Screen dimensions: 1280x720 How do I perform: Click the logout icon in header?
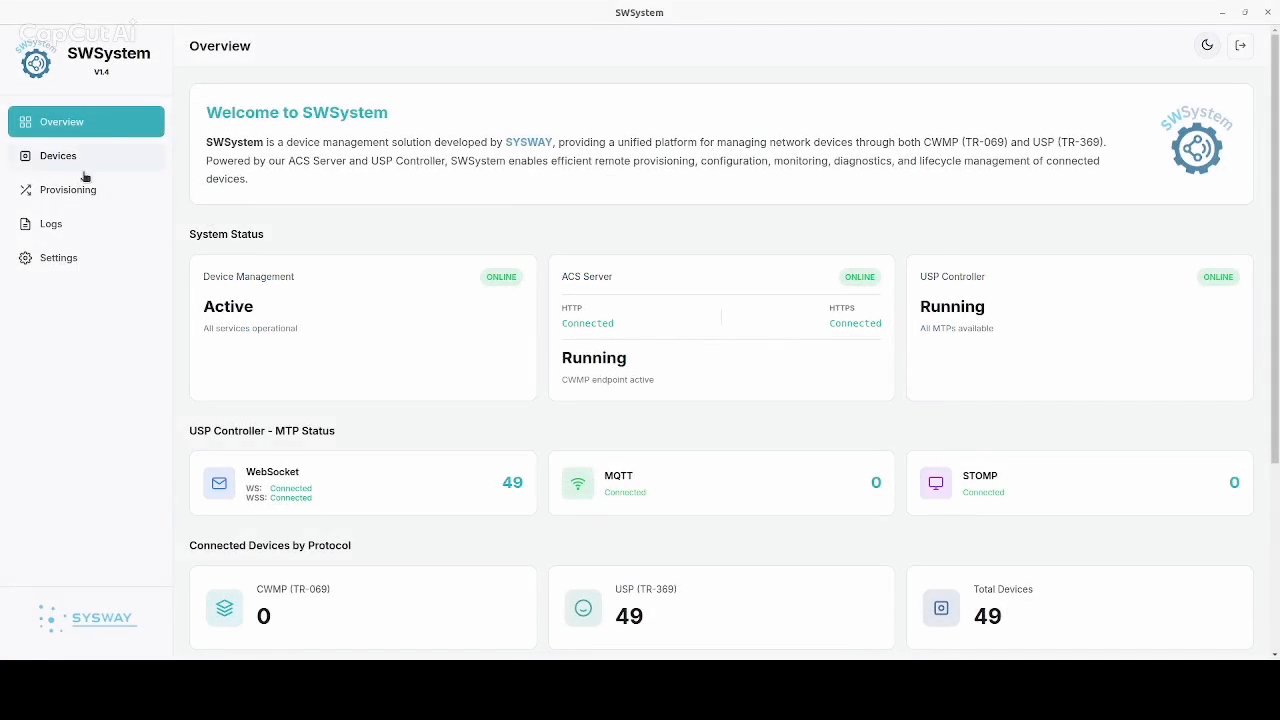pos(1240,45)
